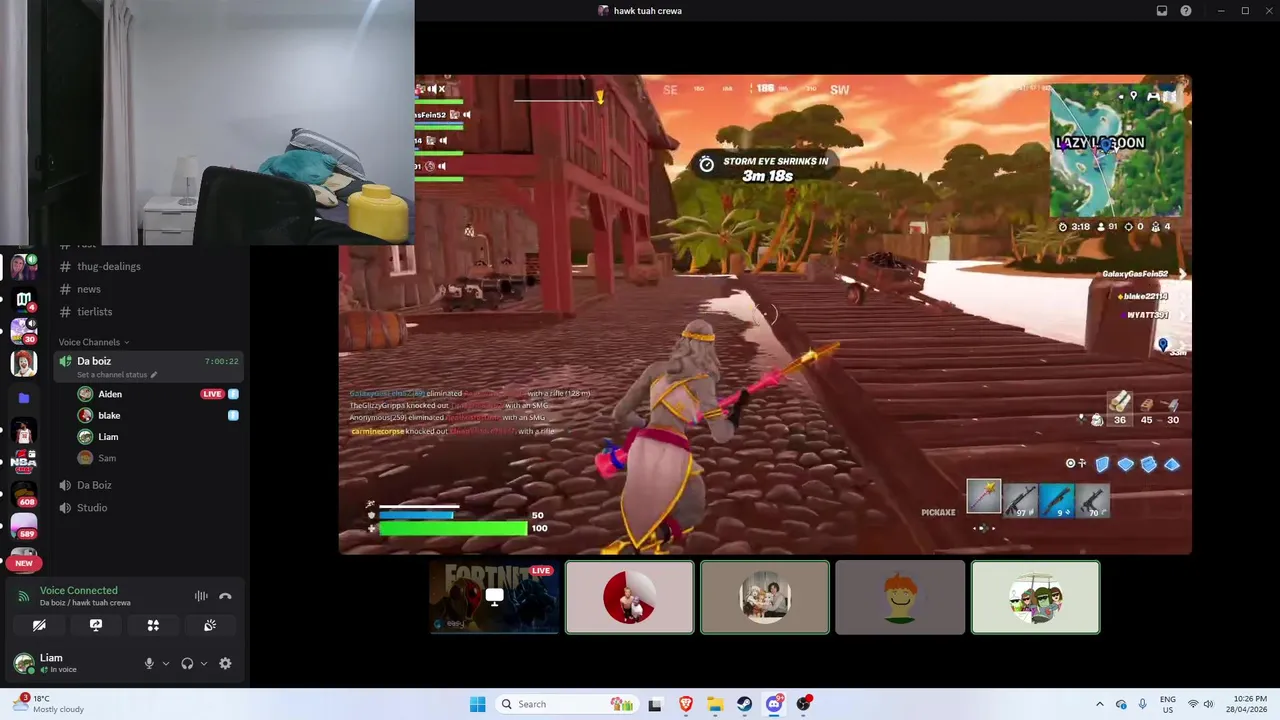Viewport: 1280px width, 720px height.
Task: Open File Explorer from the taskbar
Action: 715,704
